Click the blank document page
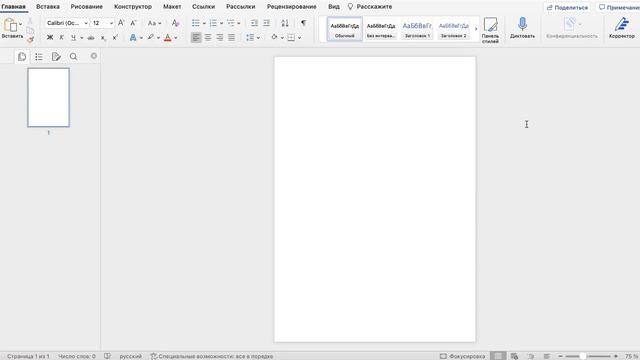The height and width of the screenshot is (360, 640). click(375, 199)
